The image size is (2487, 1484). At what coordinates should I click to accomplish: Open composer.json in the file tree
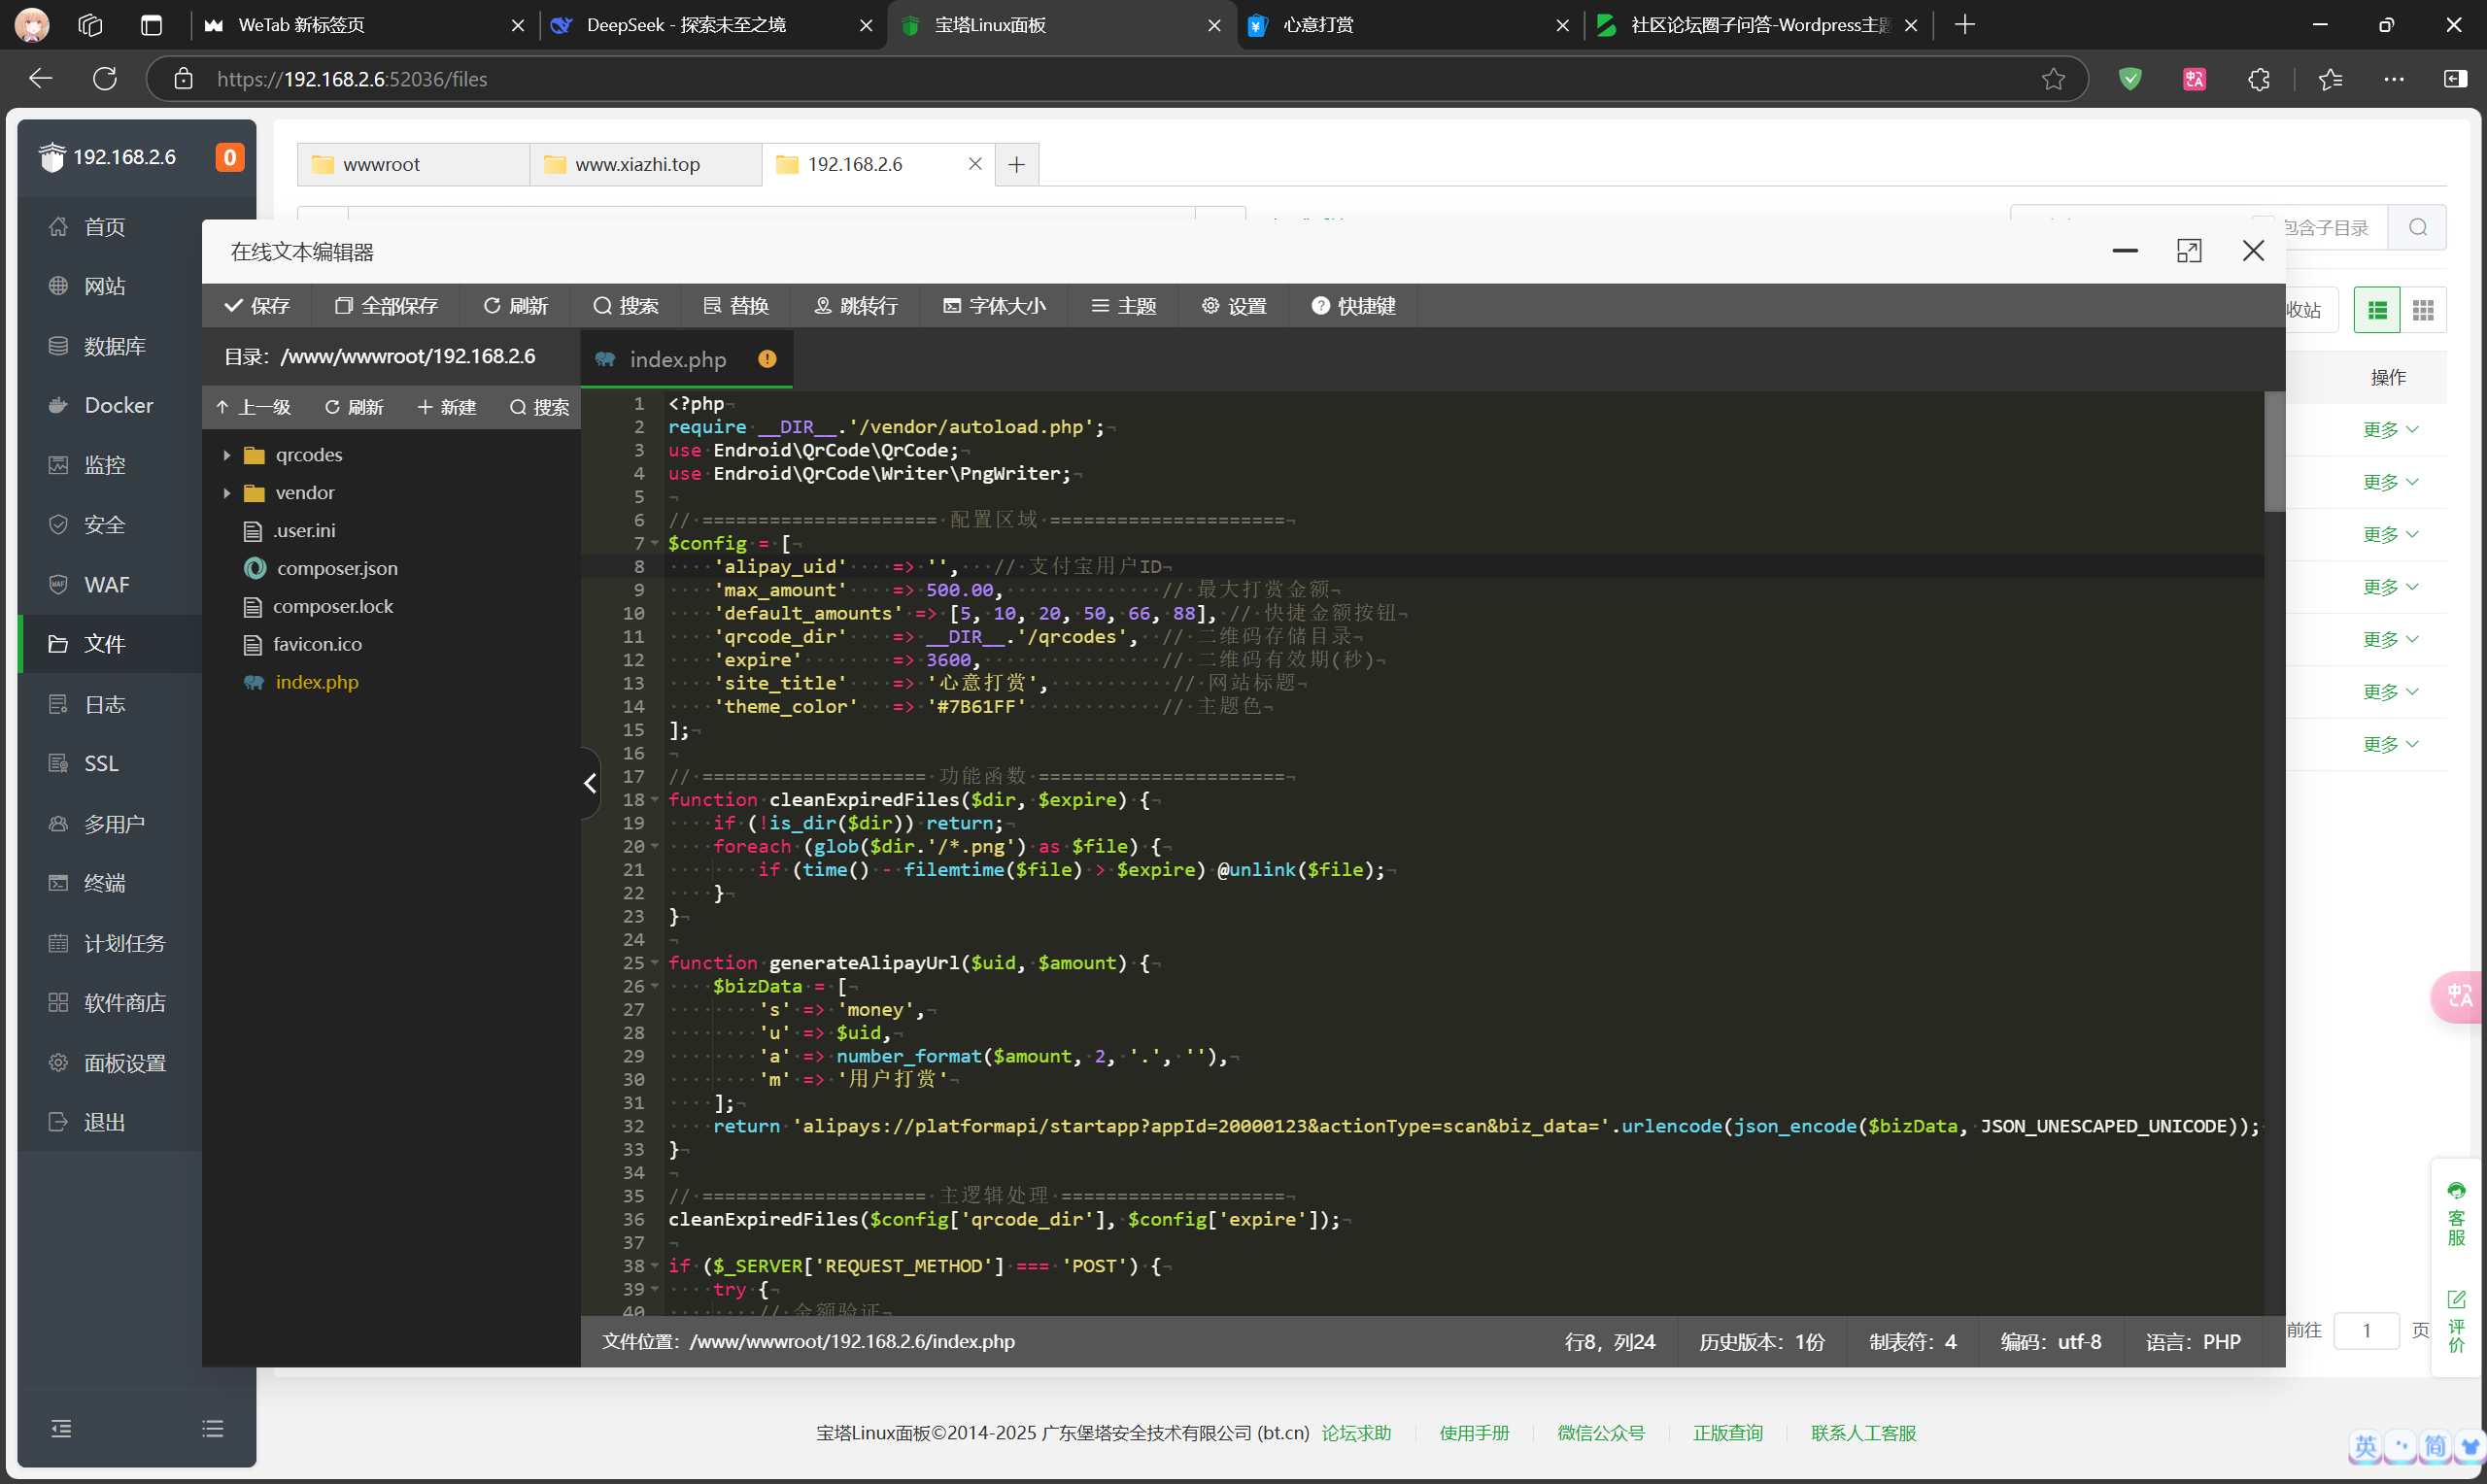tap(336, 568)
